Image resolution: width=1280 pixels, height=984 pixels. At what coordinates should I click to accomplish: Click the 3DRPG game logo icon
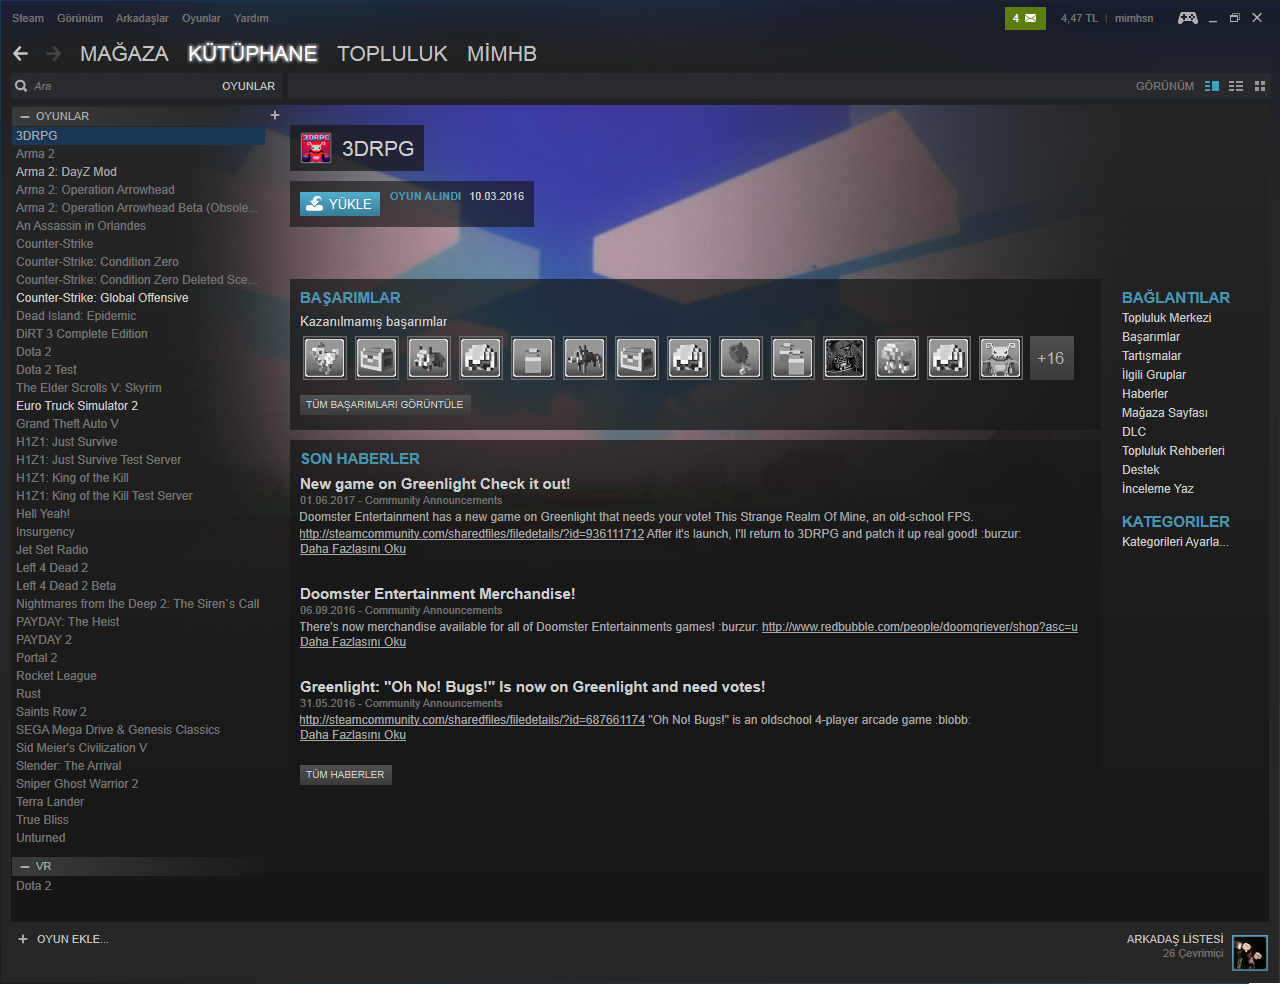[x=316, y=148]
